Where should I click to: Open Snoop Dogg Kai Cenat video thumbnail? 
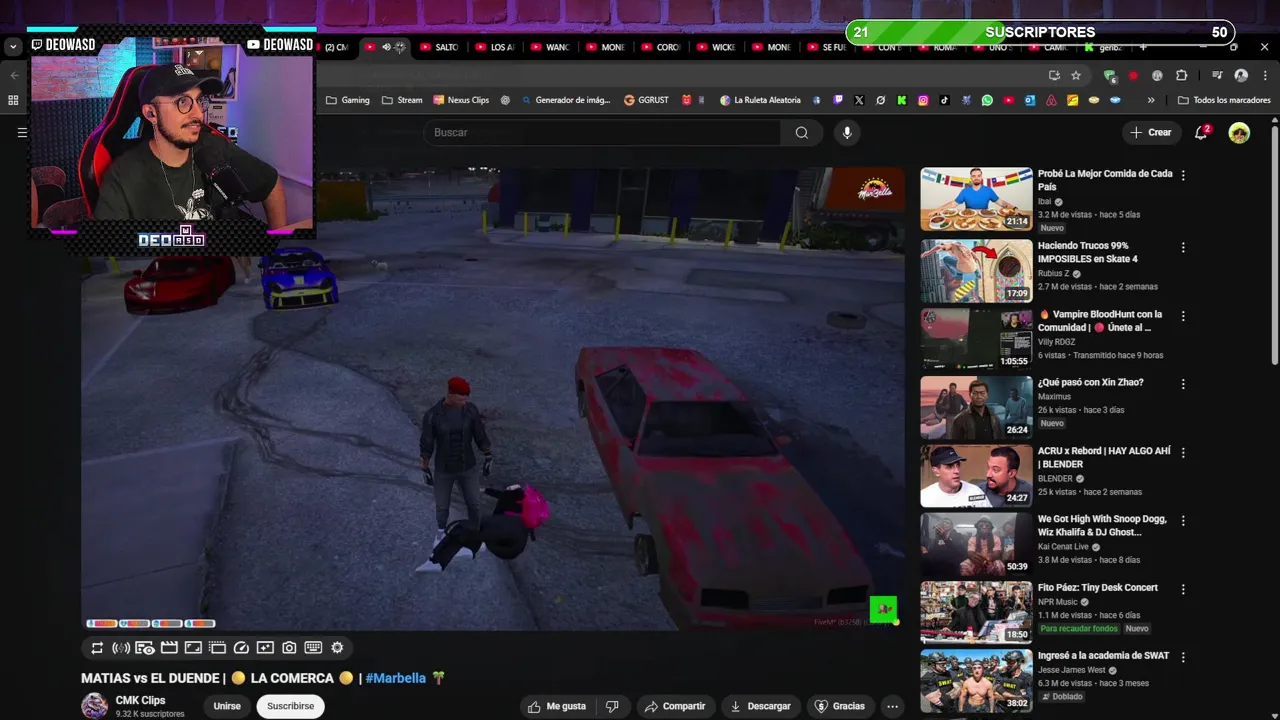tap(976, 545)
